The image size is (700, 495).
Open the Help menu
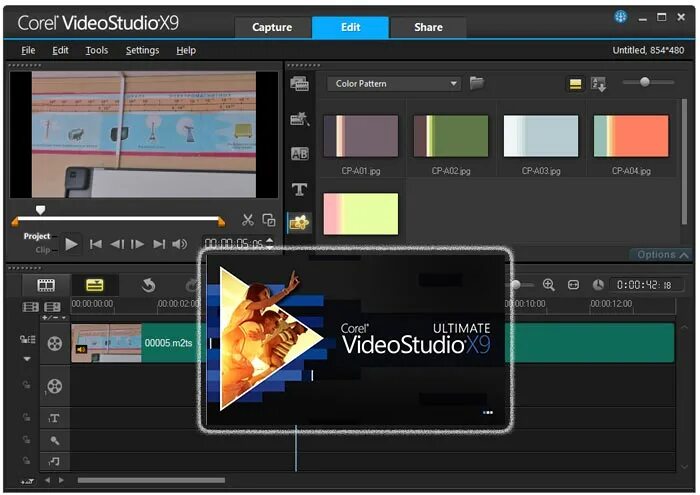(186, 50)
